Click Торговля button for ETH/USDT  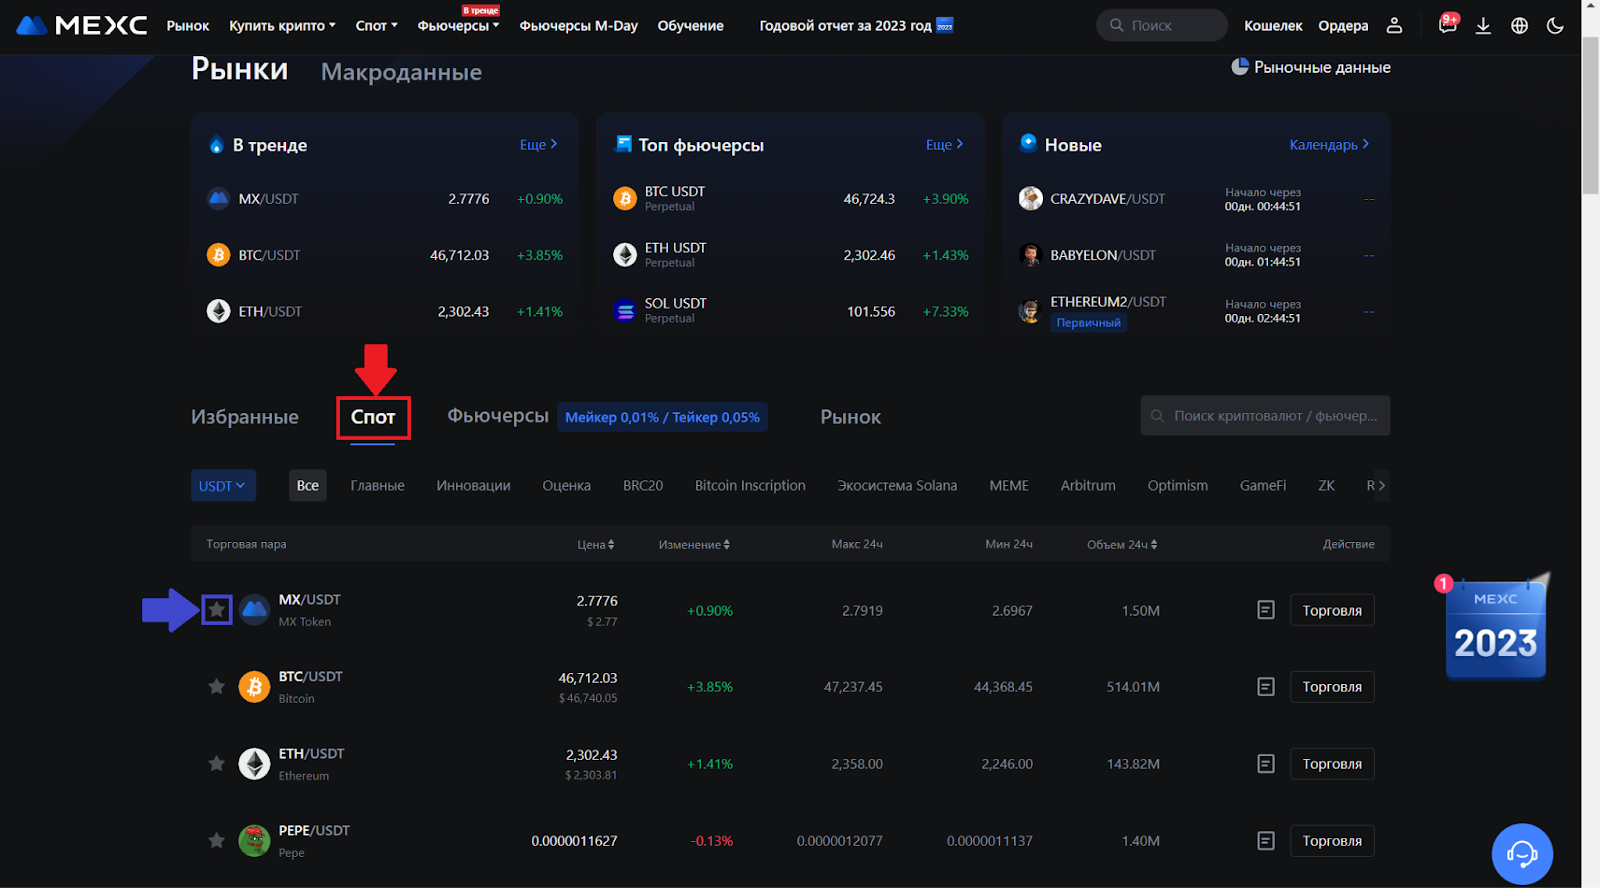pos(1332,764)
